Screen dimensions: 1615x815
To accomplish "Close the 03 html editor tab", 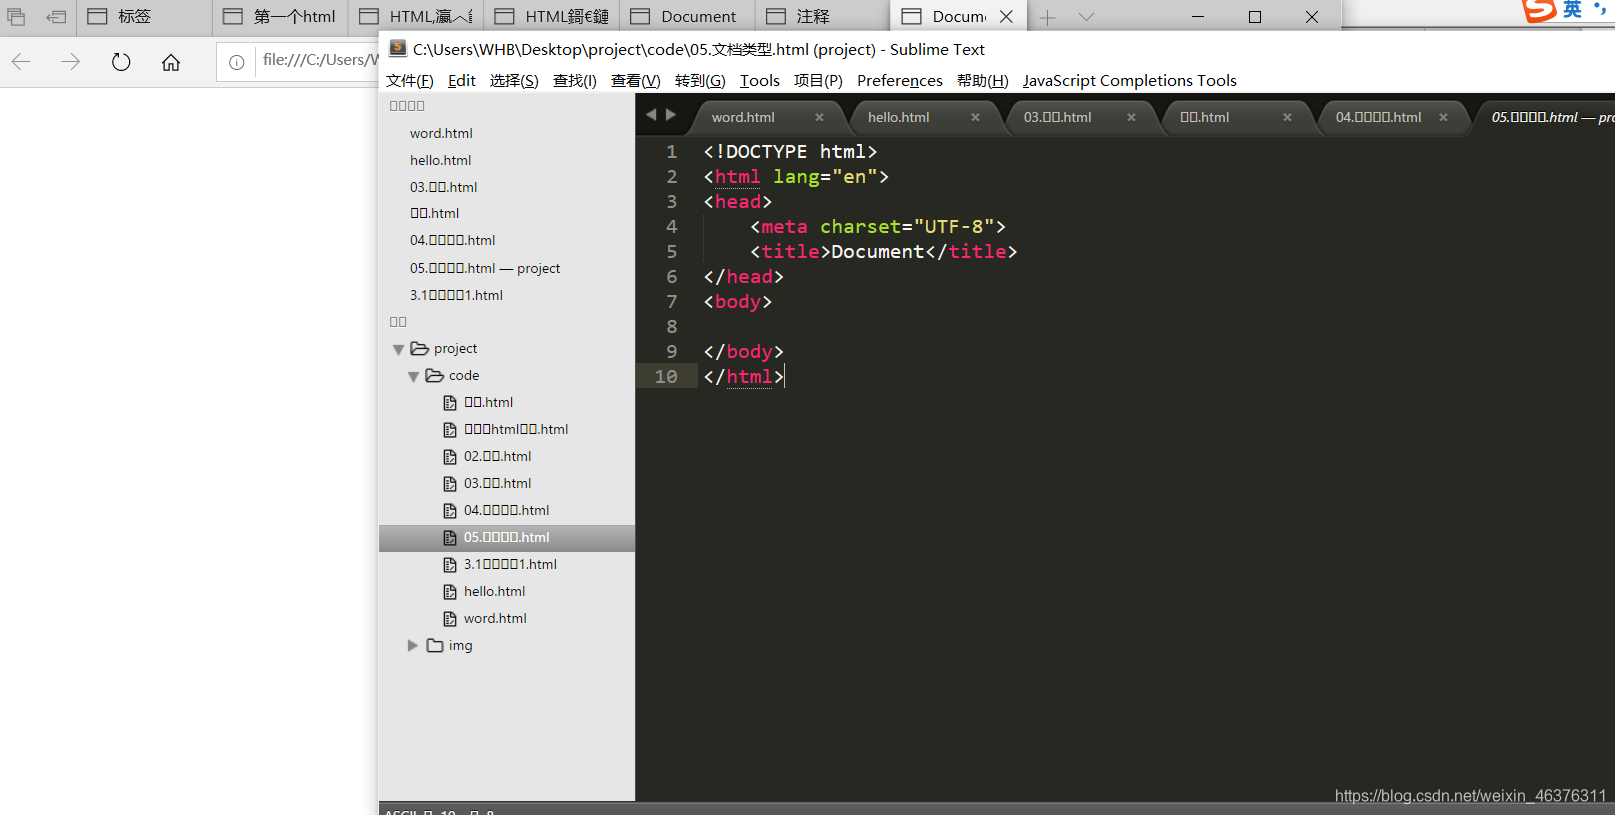I will (1131, 117).
